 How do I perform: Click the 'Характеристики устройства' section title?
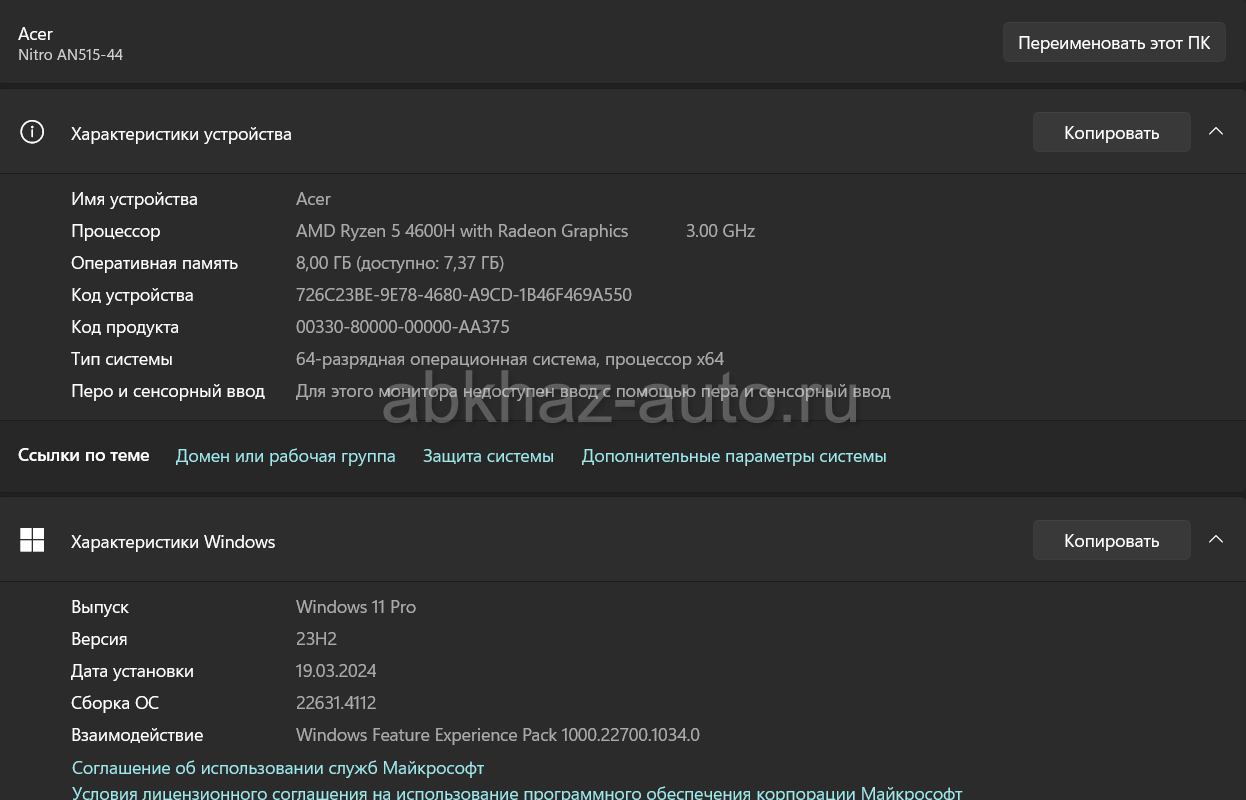[x=181, y=134]
